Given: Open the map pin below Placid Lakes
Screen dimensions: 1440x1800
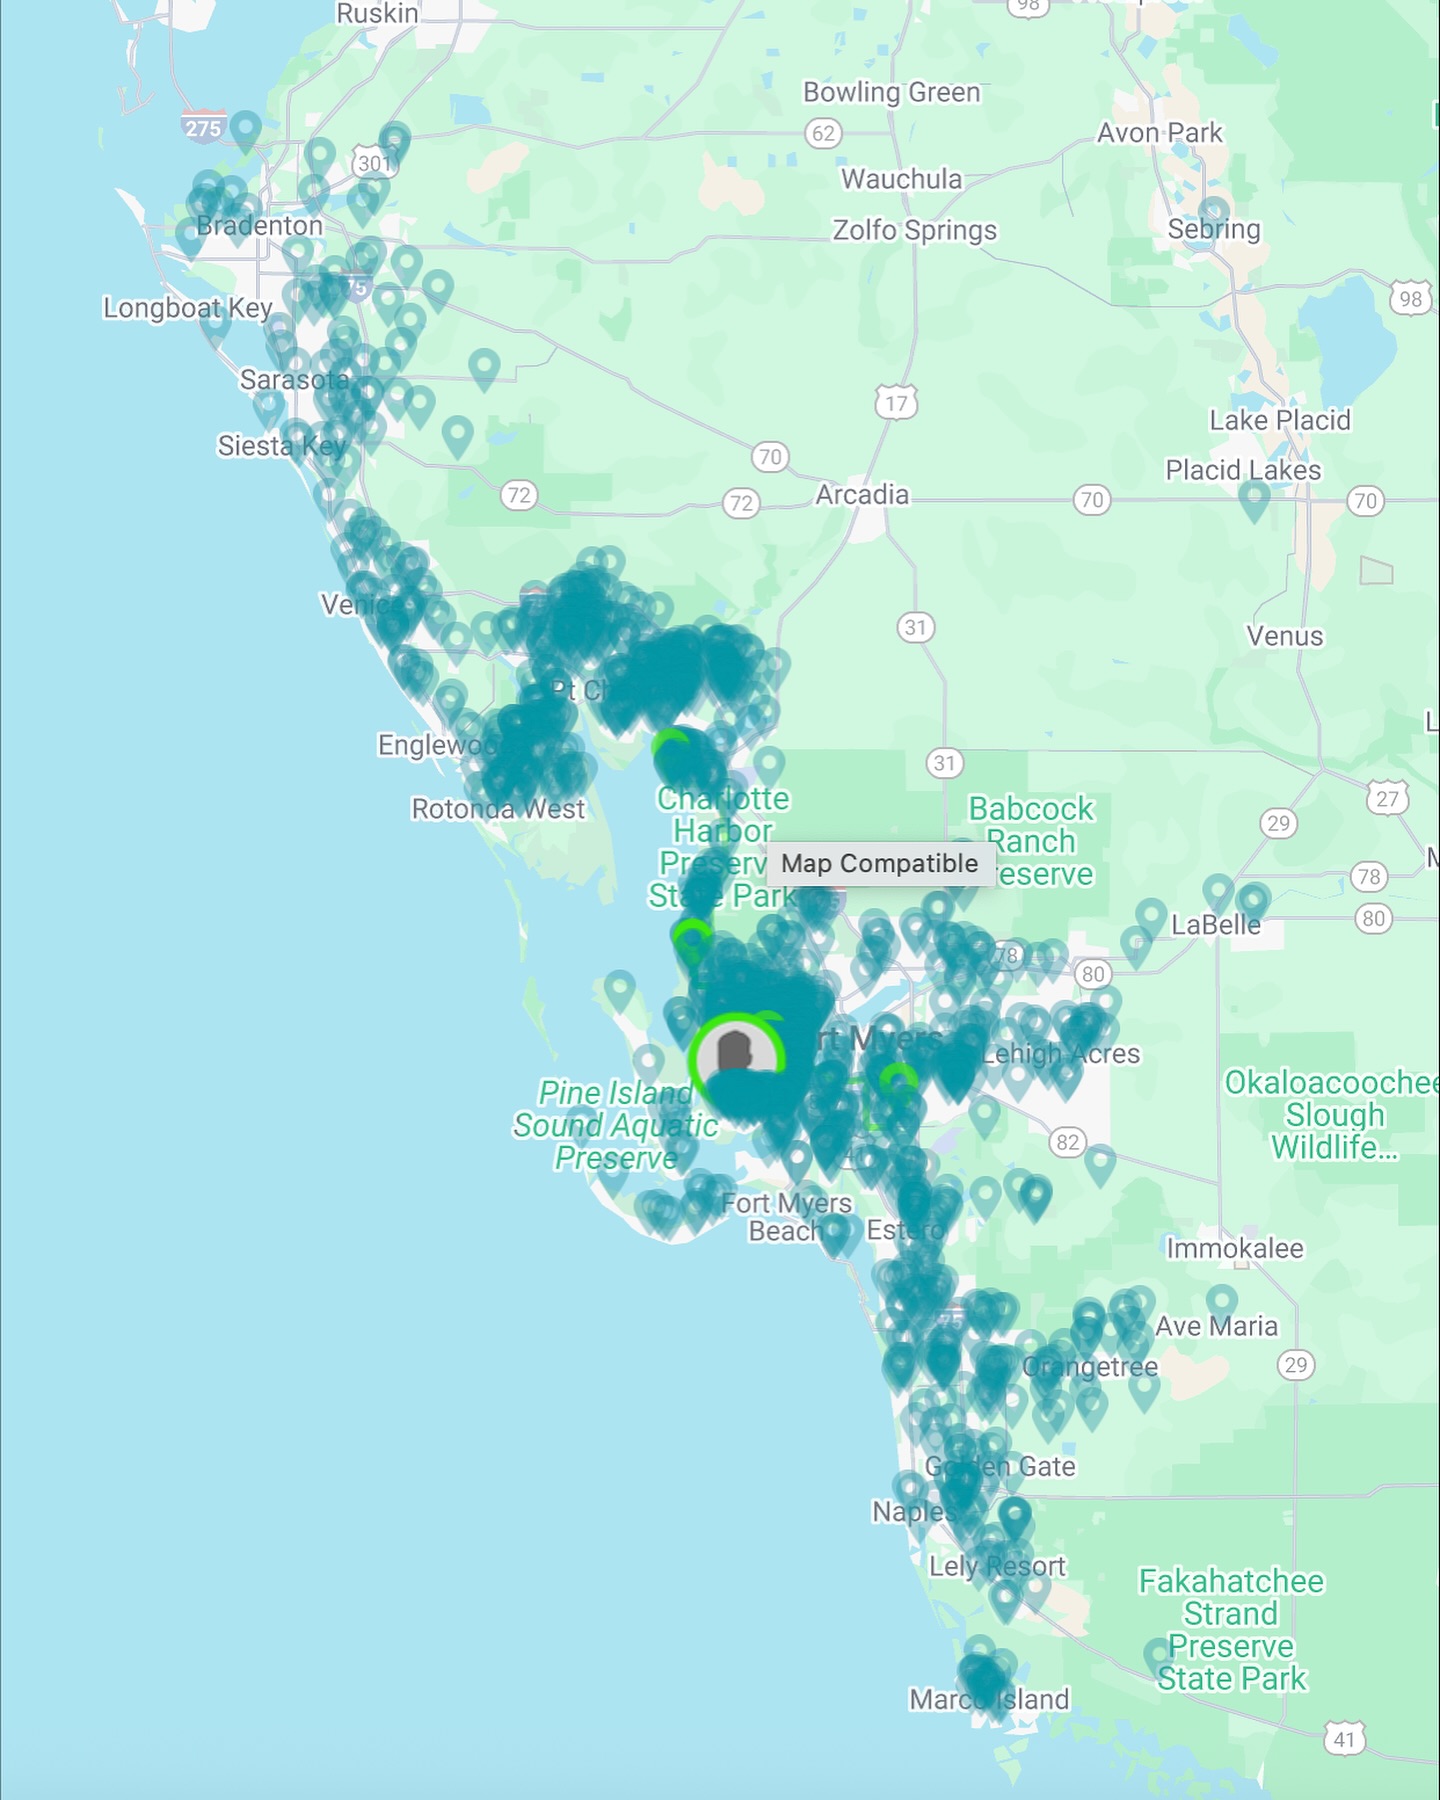Looking at the screenshot, I should (1254, 500).
